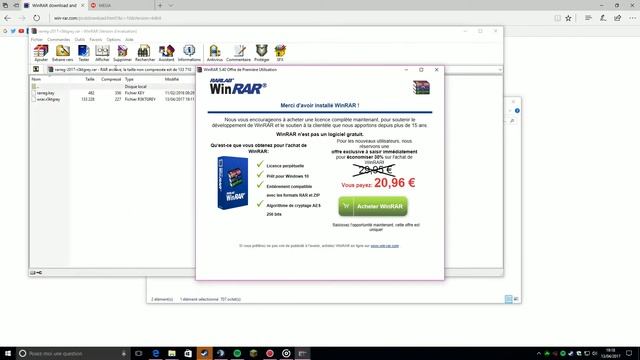The height and width of the screenshot is (360, 640).
Task: Click the Edge share icon
Action: [618, 18]
